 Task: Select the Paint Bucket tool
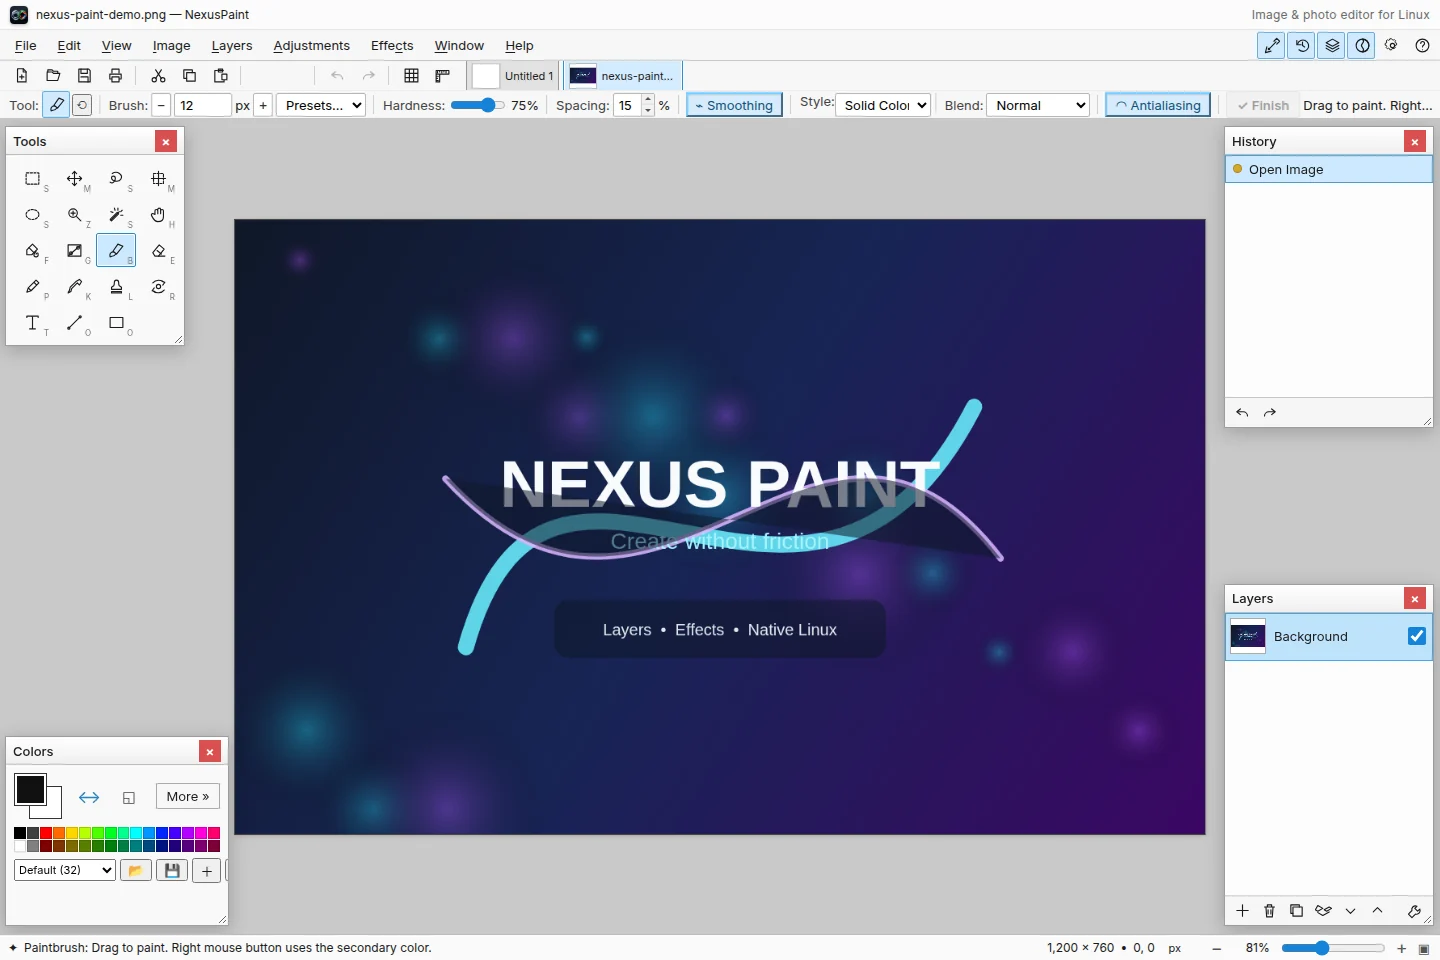tap(33, 251)
